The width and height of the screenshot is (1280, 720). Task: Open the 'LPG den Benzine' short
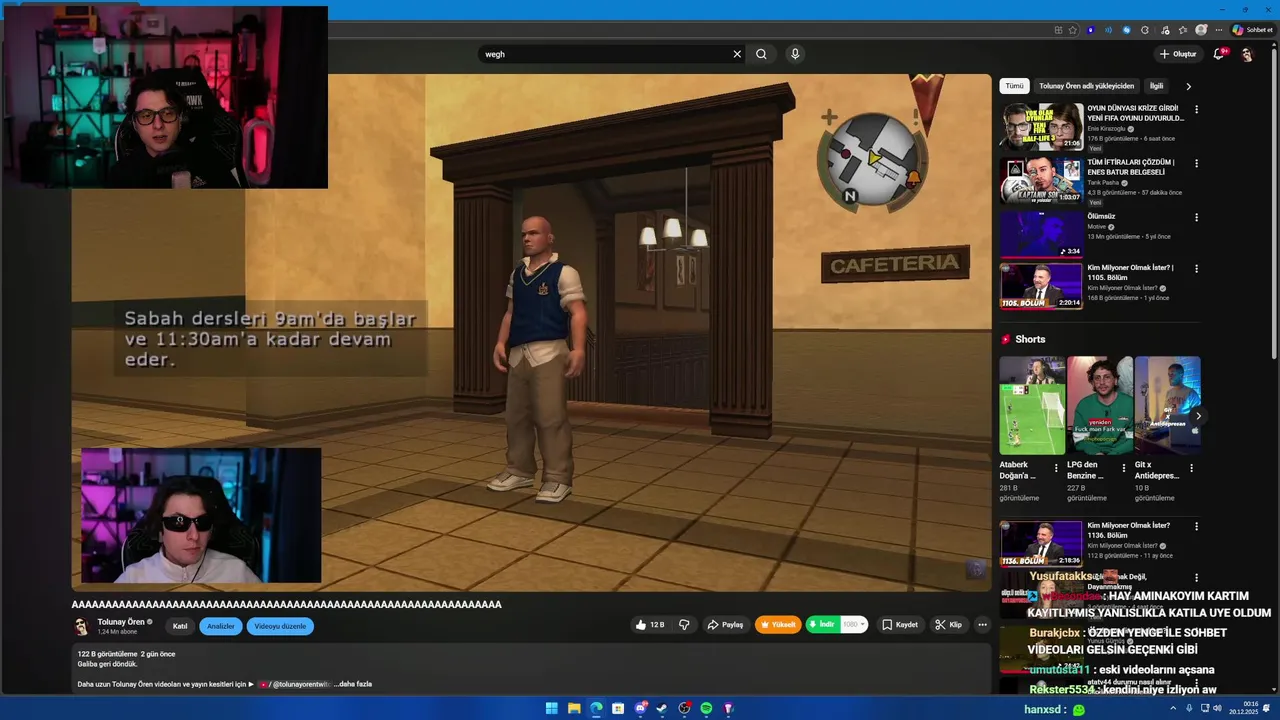coord(1100,405)
